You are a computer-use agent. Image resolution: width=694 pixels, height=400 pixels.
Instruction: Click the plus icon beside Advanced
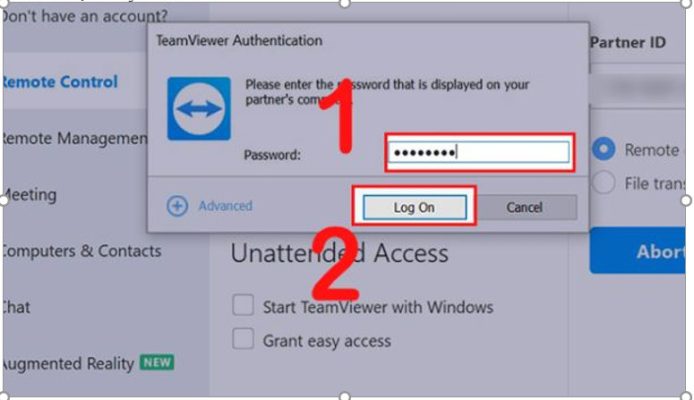coord(177,206)
